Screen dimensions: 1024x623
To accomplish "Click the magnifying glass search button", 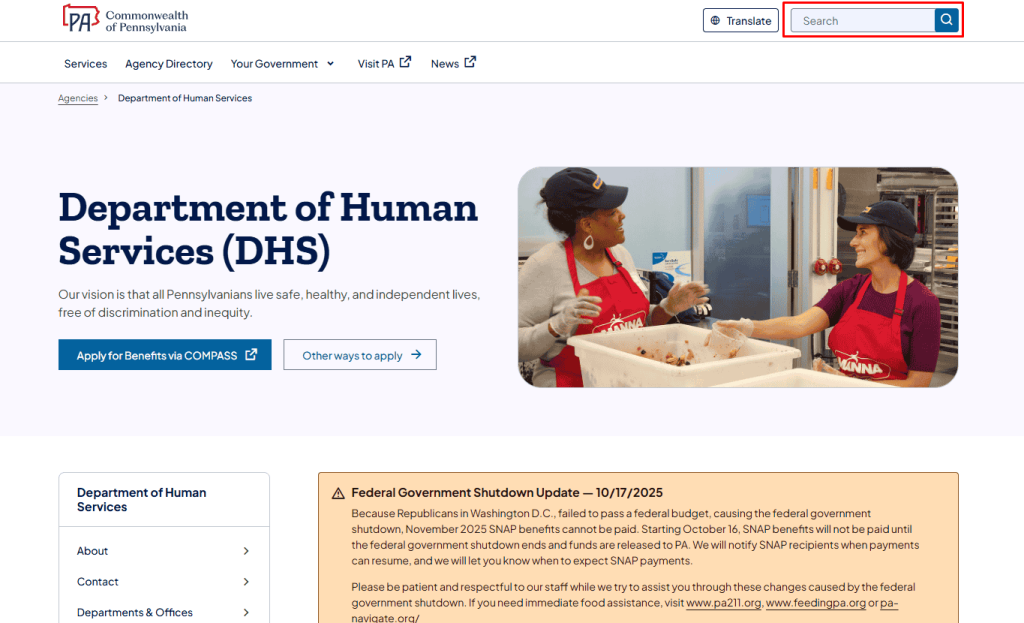I will coord(946,21).
